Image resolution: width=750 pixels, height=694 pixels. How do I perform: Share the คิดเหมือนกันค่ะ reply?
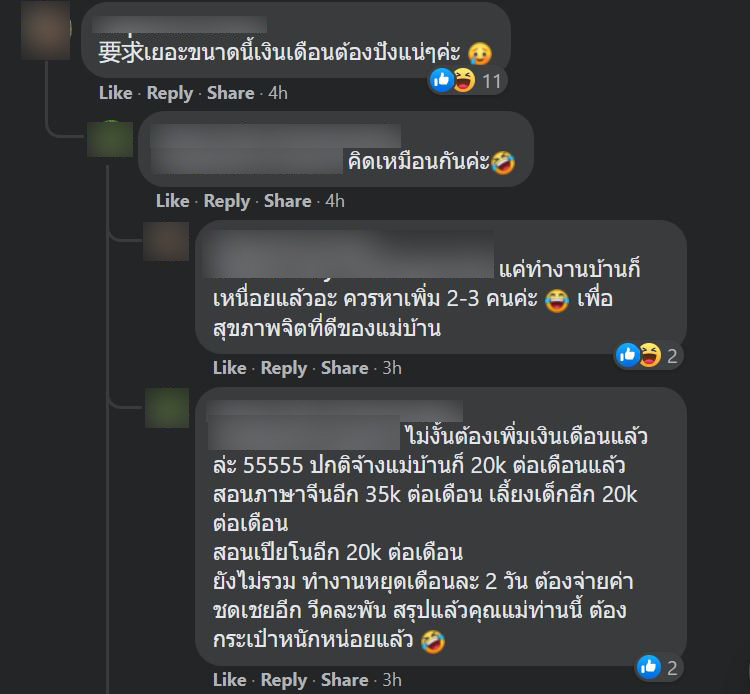(287, 201)
